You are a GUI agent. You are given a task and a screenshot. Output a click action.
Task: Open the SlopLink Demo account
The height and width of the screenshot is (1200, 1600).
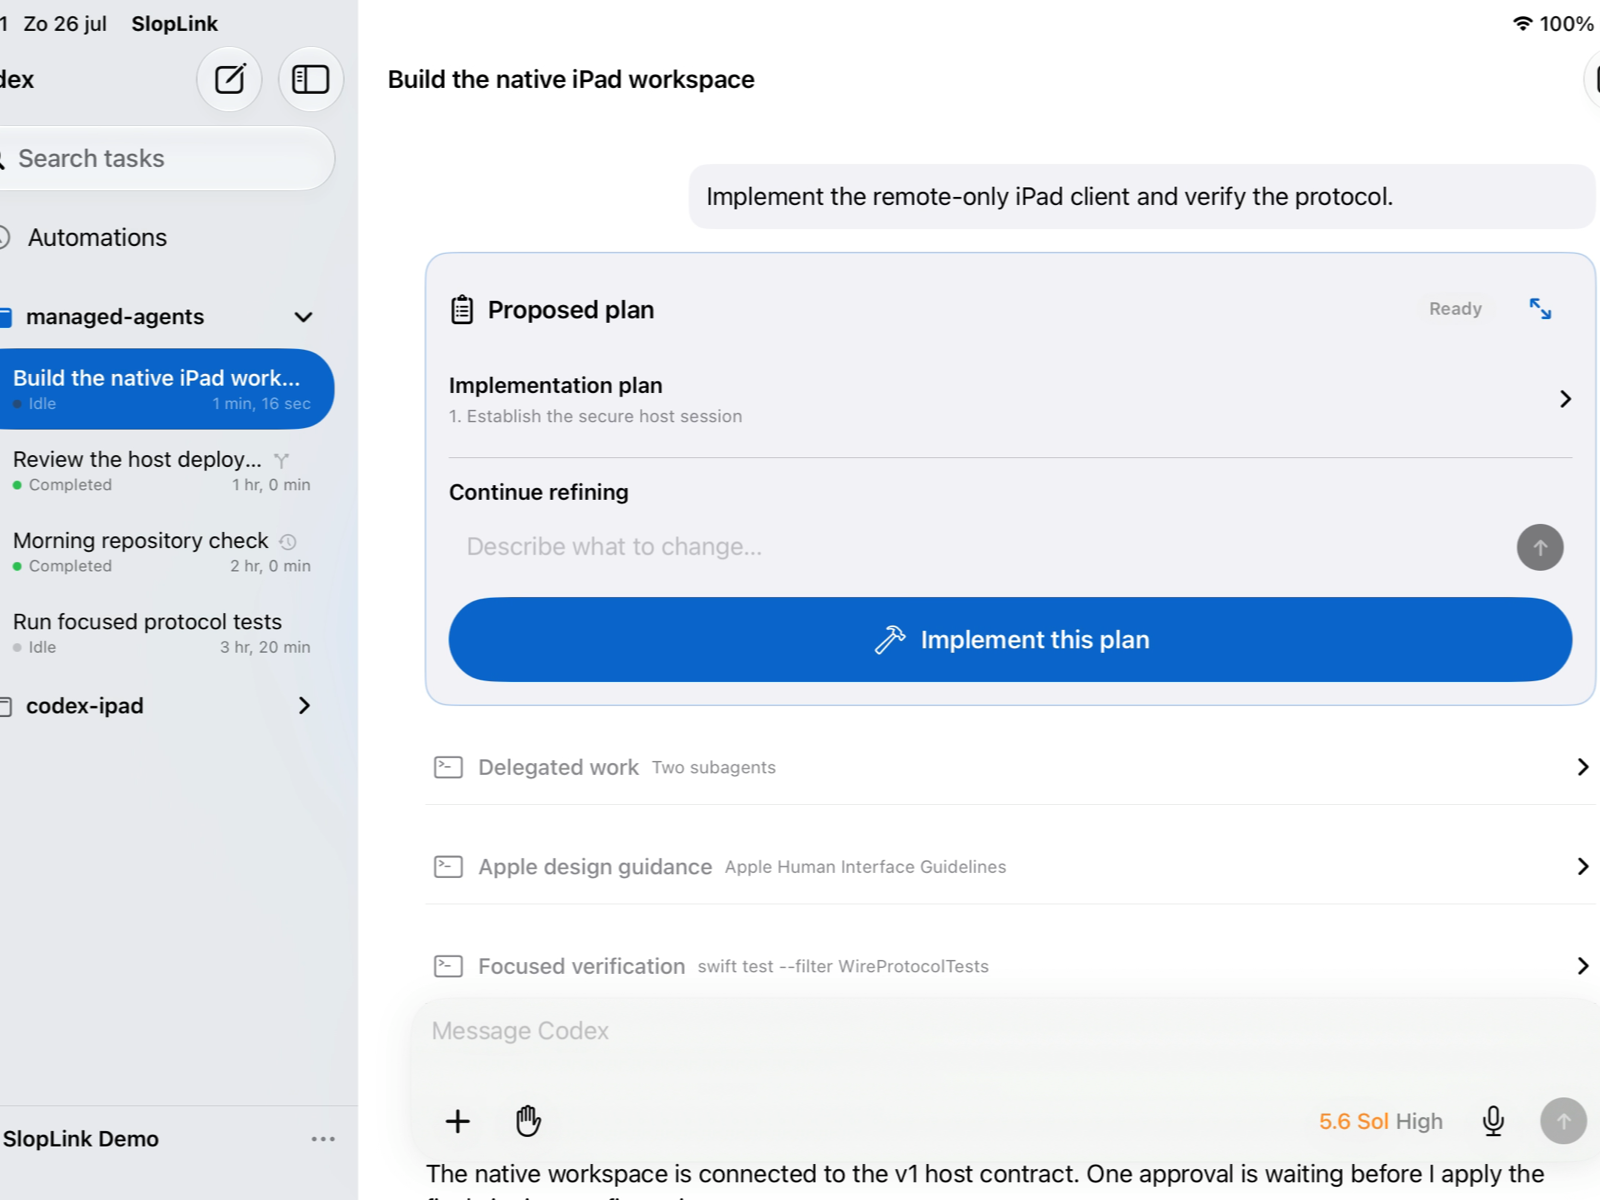pos(80,1139)
